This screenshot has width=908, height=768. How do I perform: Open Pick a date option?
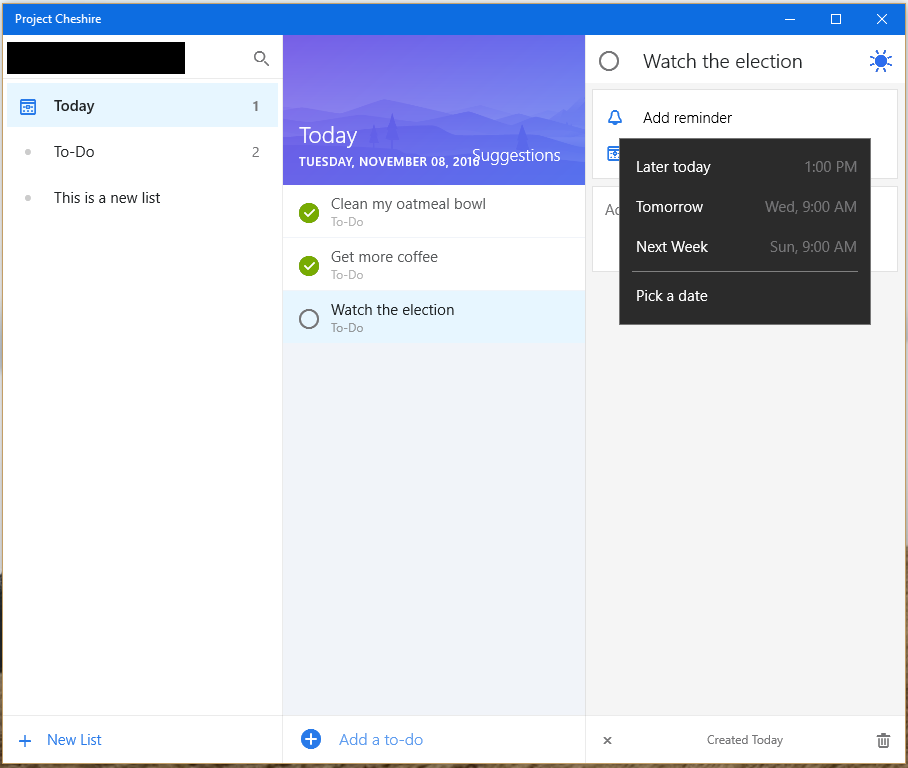(x=672, y=296)
